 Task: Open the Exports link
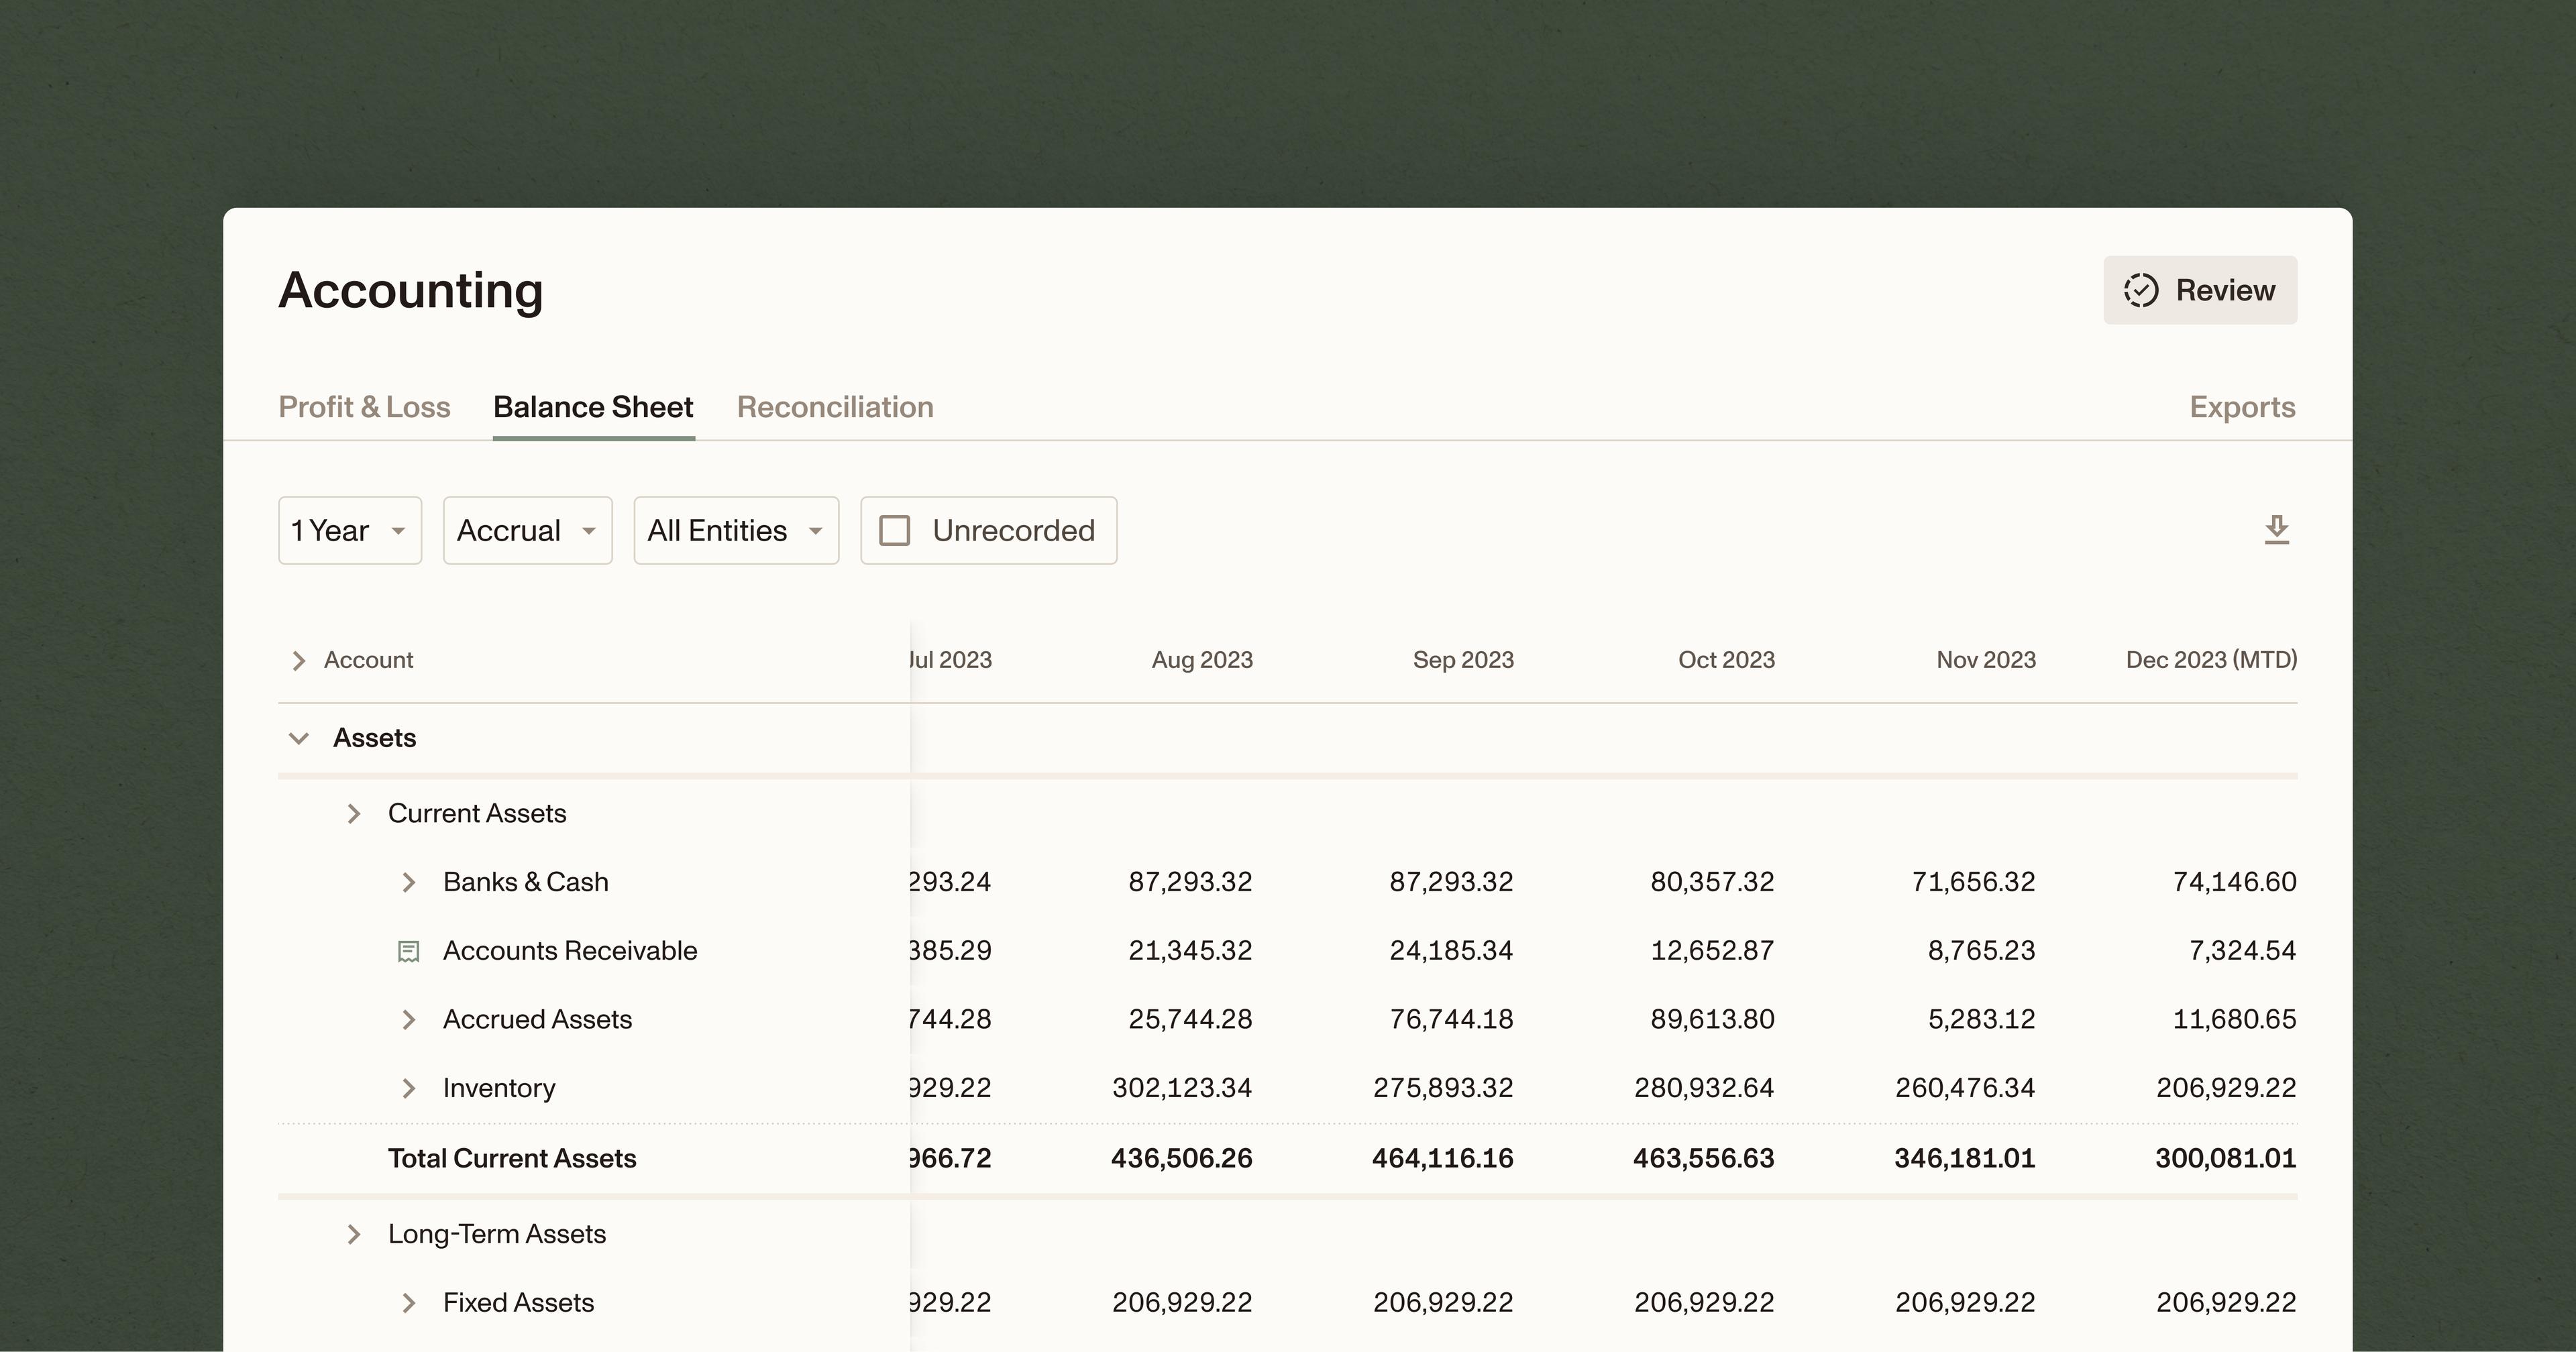click(x=2241, y=407)
